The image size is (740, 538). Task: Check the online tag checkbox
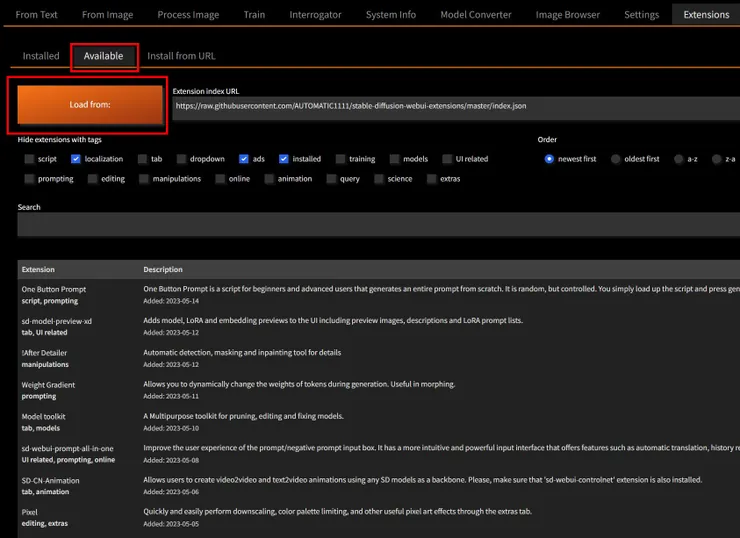coord(220,179)
